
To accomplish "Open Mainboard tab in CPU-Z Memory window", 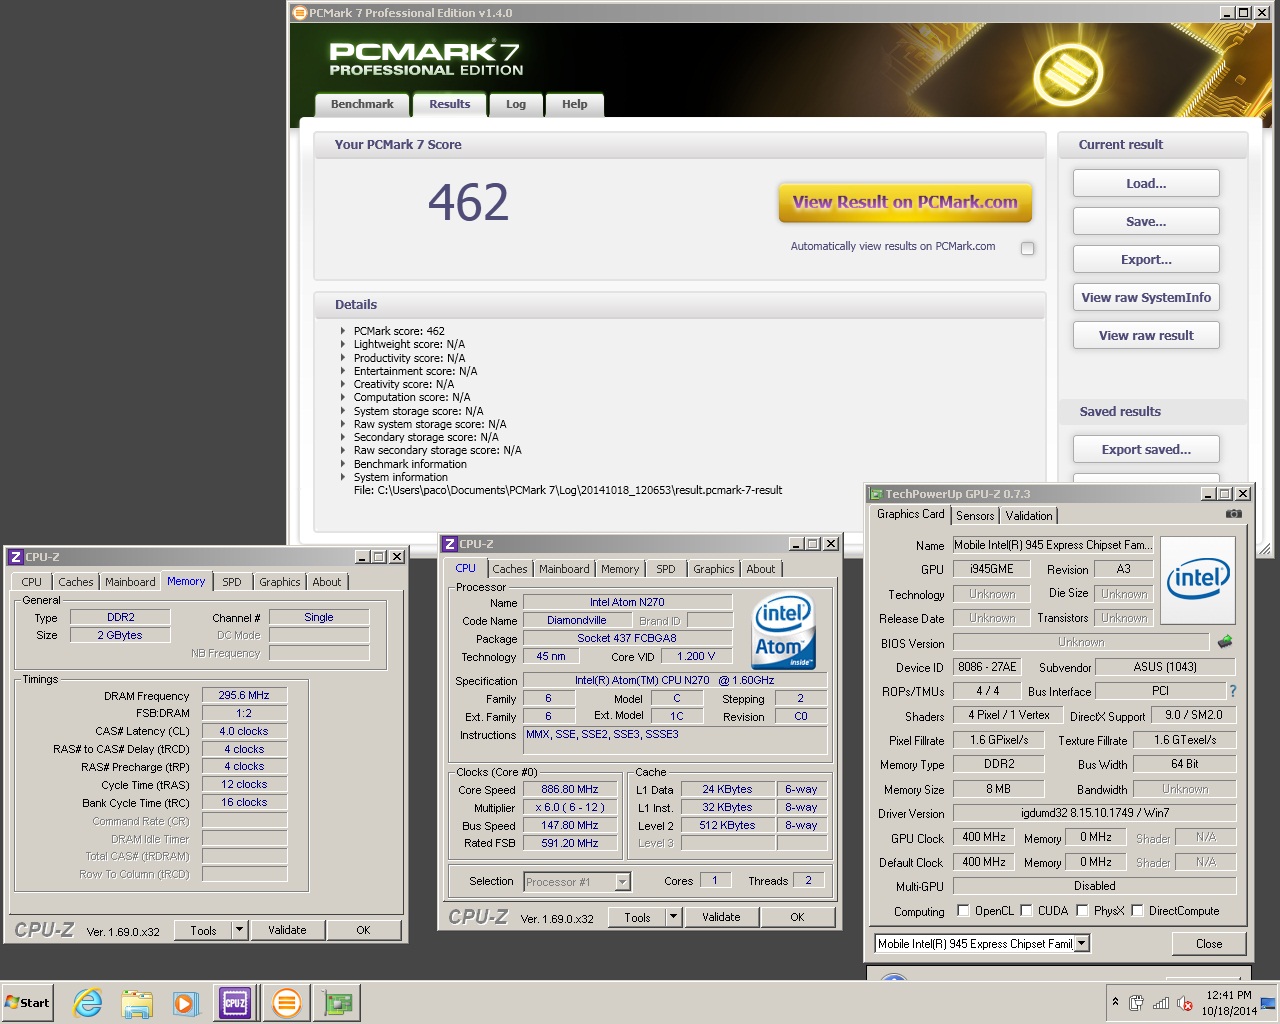I will 130,582.
